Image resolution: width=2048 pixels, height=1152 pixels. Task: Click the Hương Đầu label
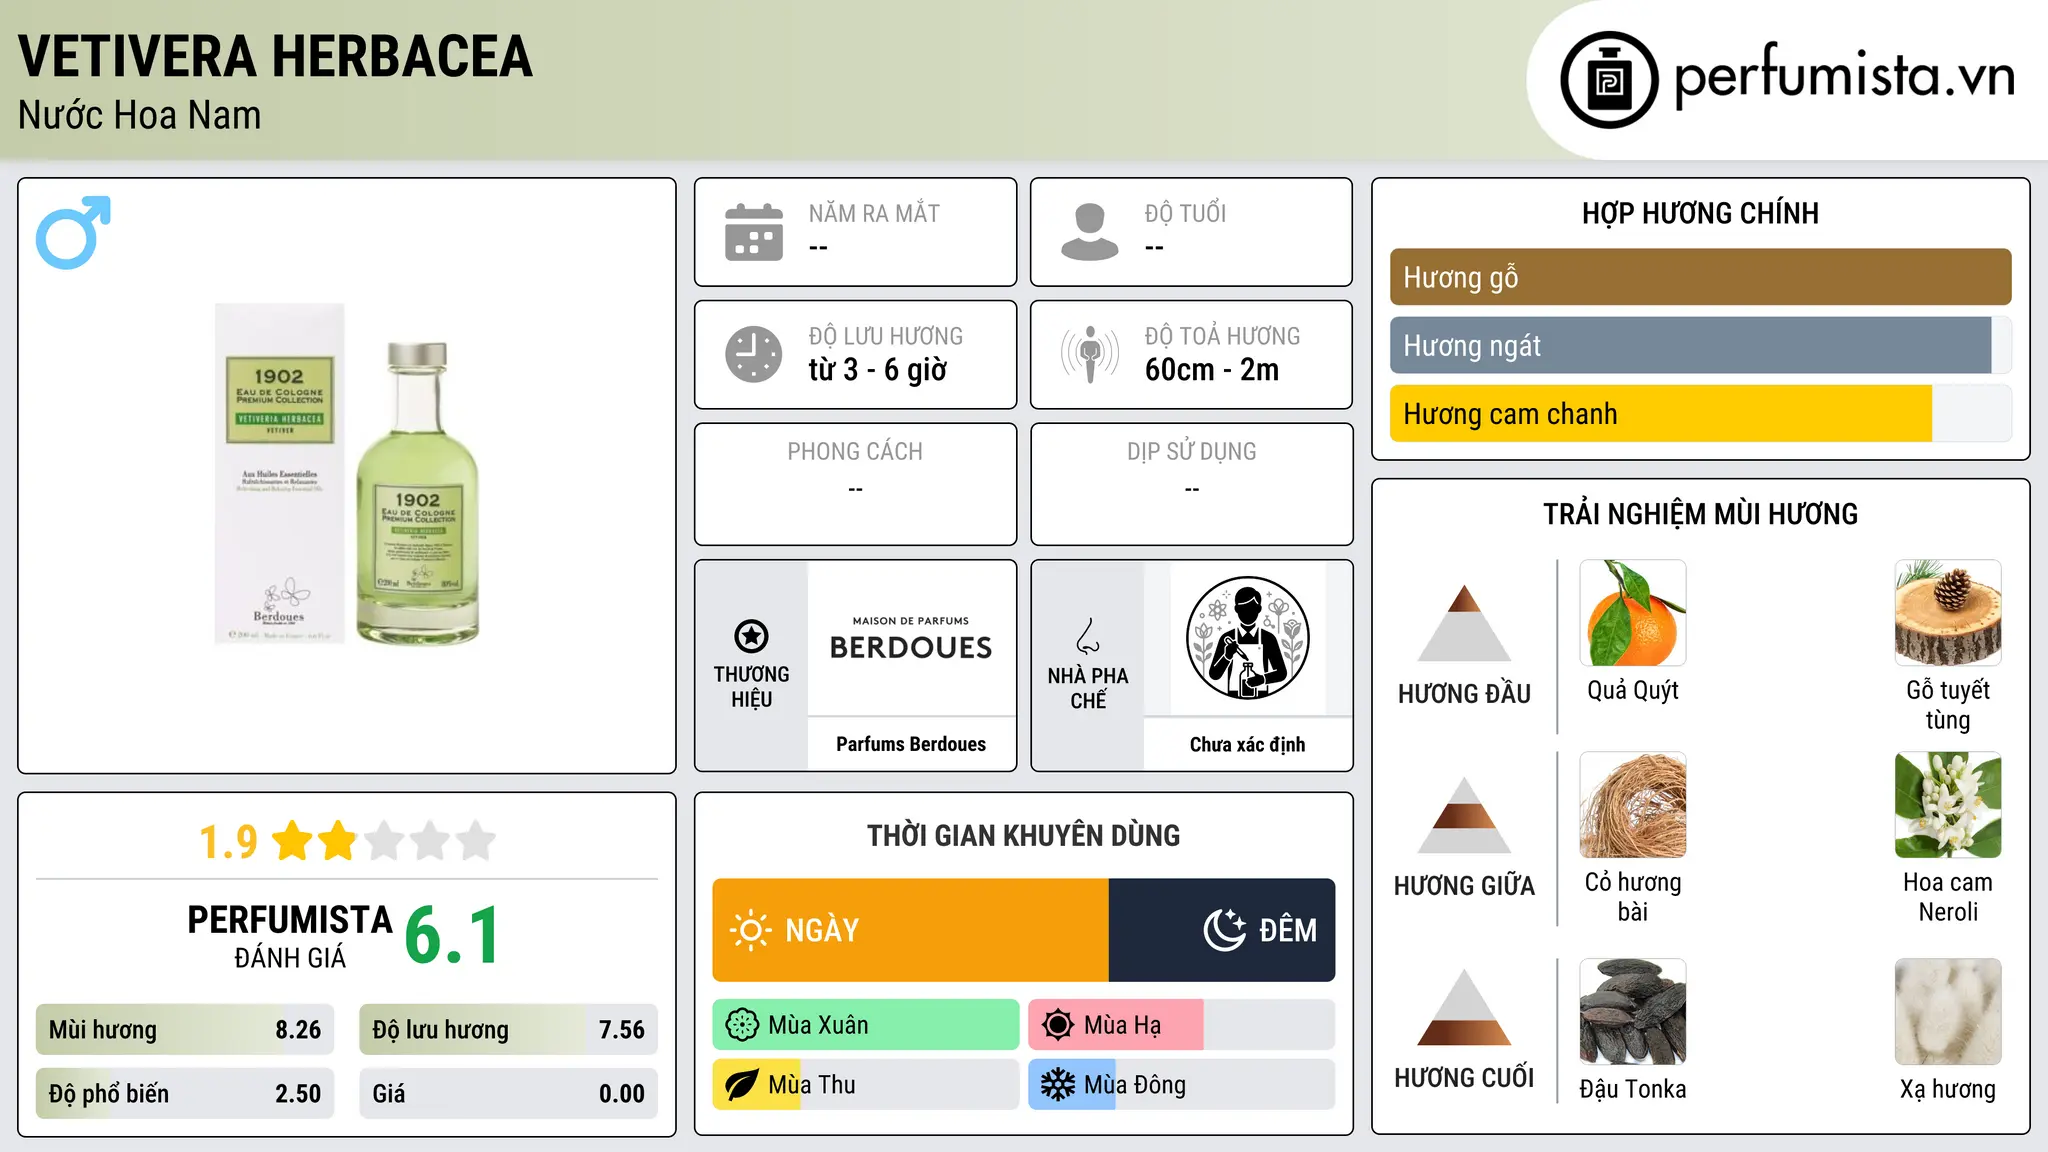pos(1464,694)
